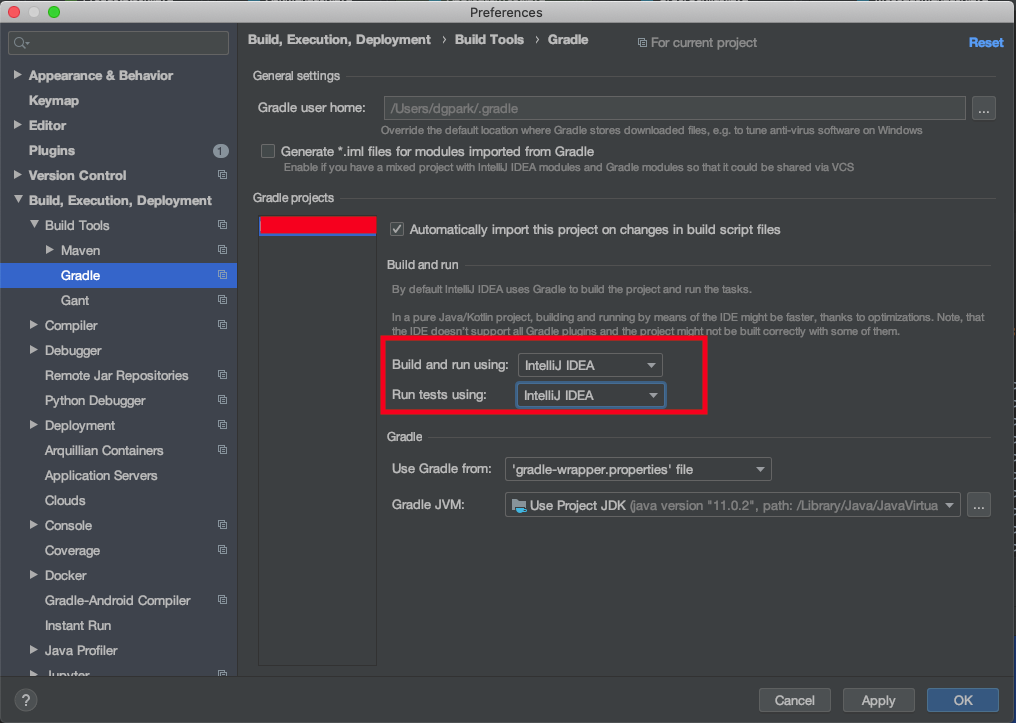Expand the Docker node
Screen dimensions: 1016x723
[x=34, y=575]
